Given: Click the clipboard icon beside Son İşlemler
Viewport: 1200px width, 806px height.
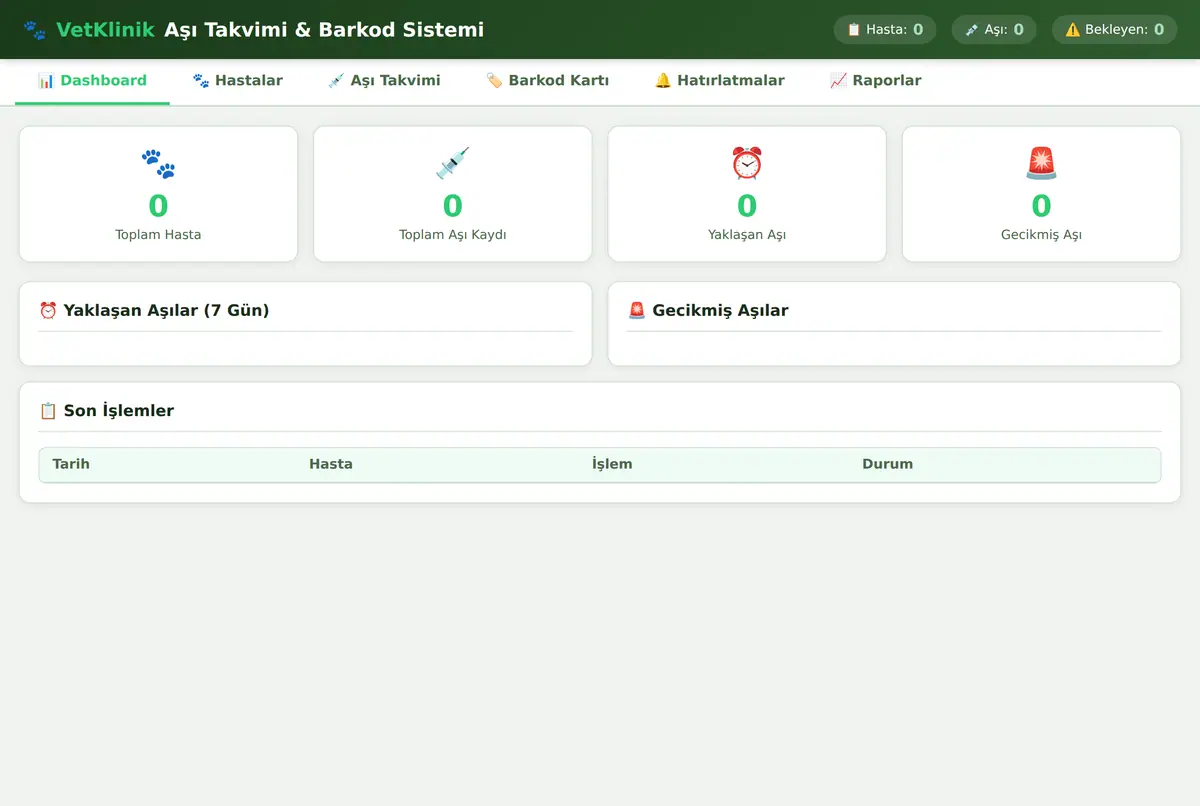Looking at the screenshot, I should 48,411.
